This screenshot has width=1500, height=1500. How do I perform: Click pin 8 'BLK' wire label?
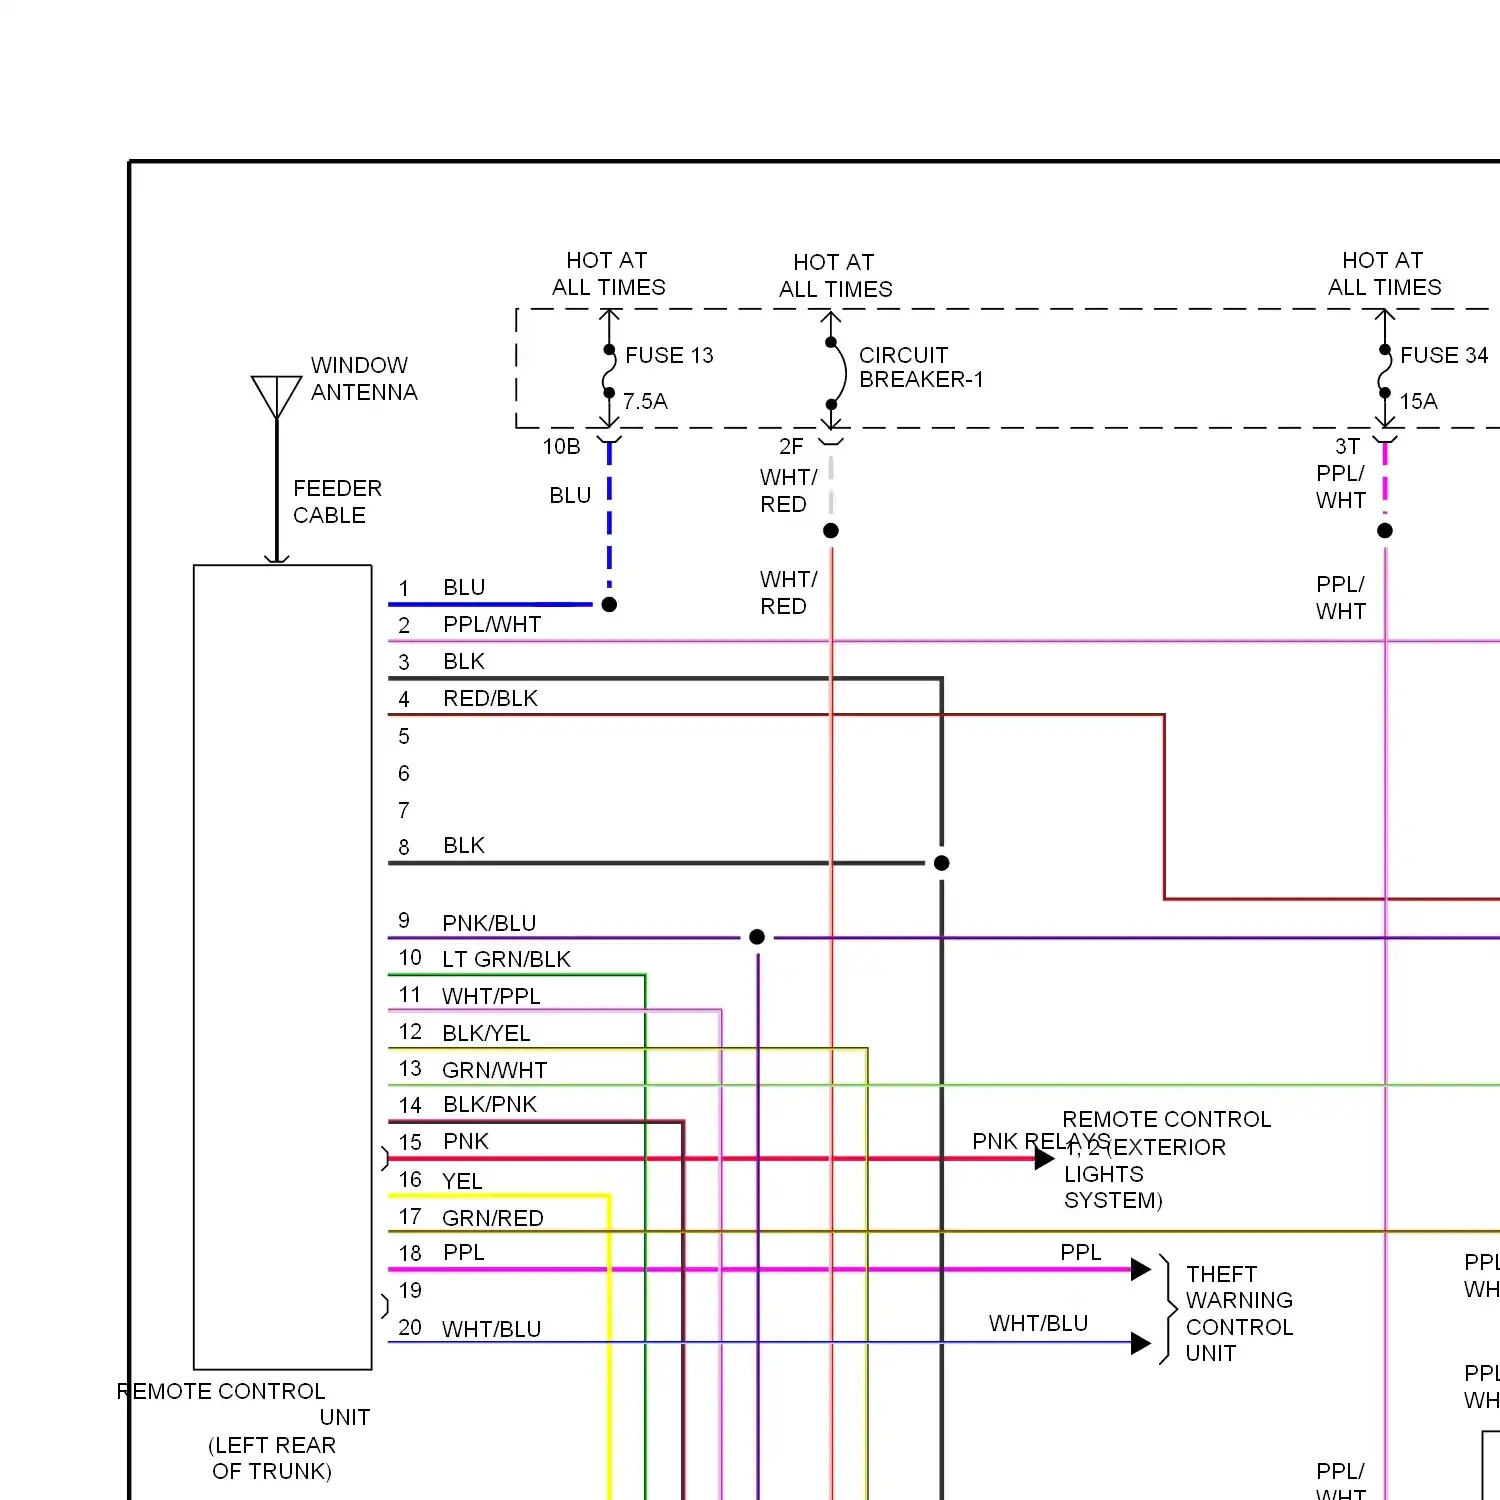464,845
